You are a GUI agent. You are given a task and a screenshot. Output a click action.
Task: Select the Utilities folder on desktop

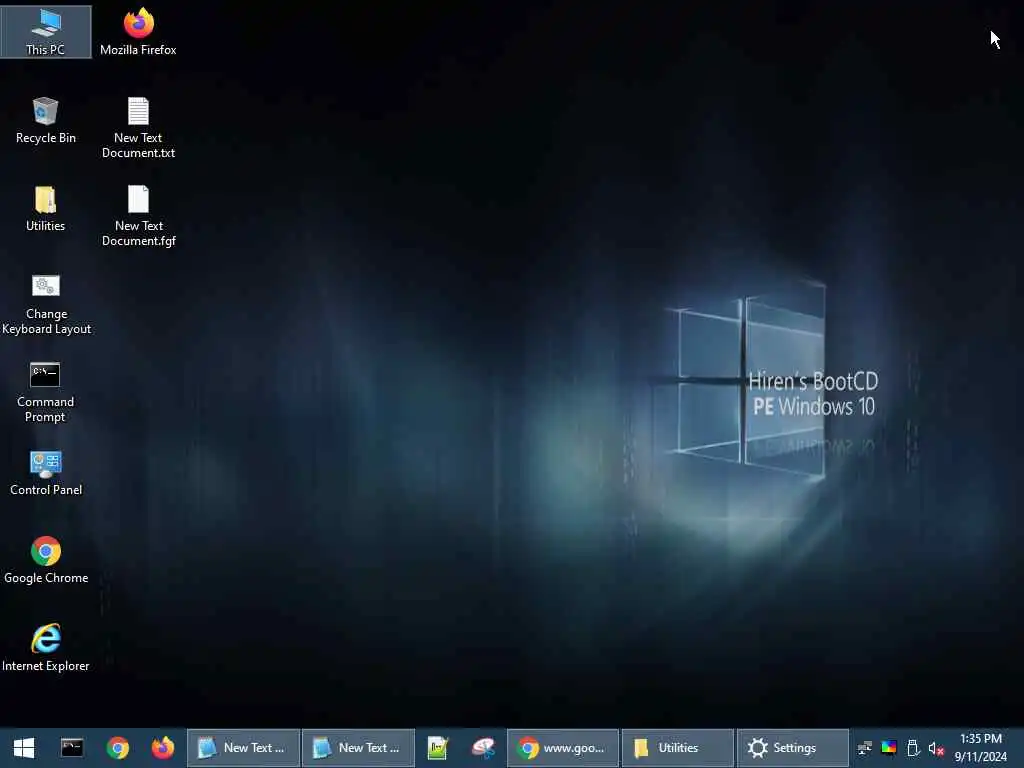pyautogui.click(x=46, y=209)
